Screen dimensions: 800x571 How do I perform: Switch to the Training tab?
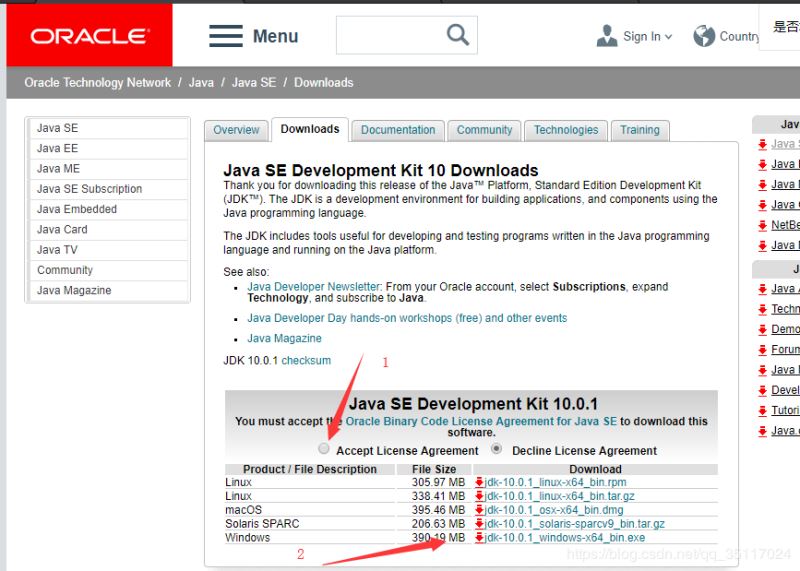(x=640, y=130)
